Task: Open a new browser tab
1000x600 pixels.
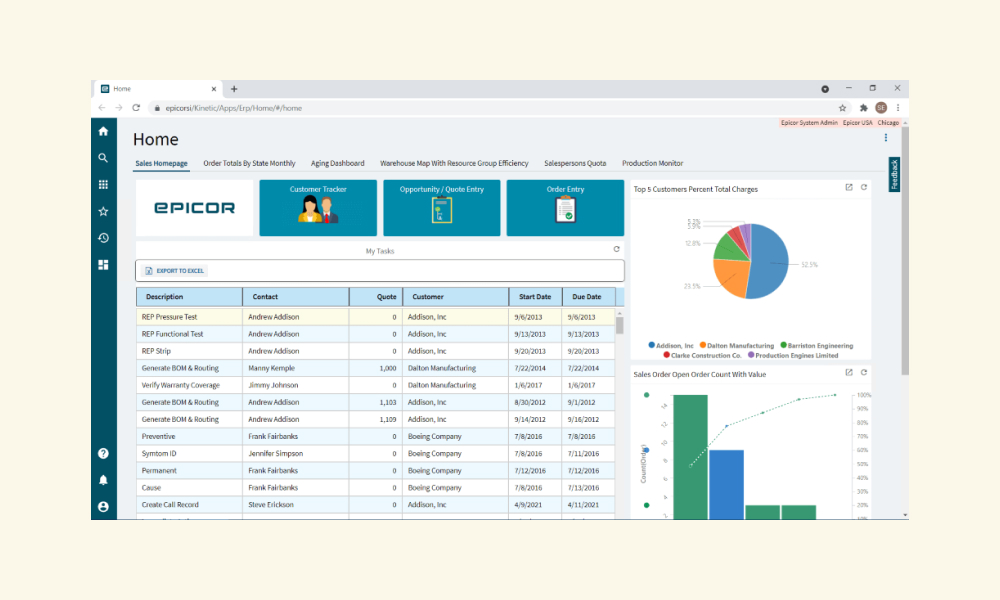Action: coord(234,89)
